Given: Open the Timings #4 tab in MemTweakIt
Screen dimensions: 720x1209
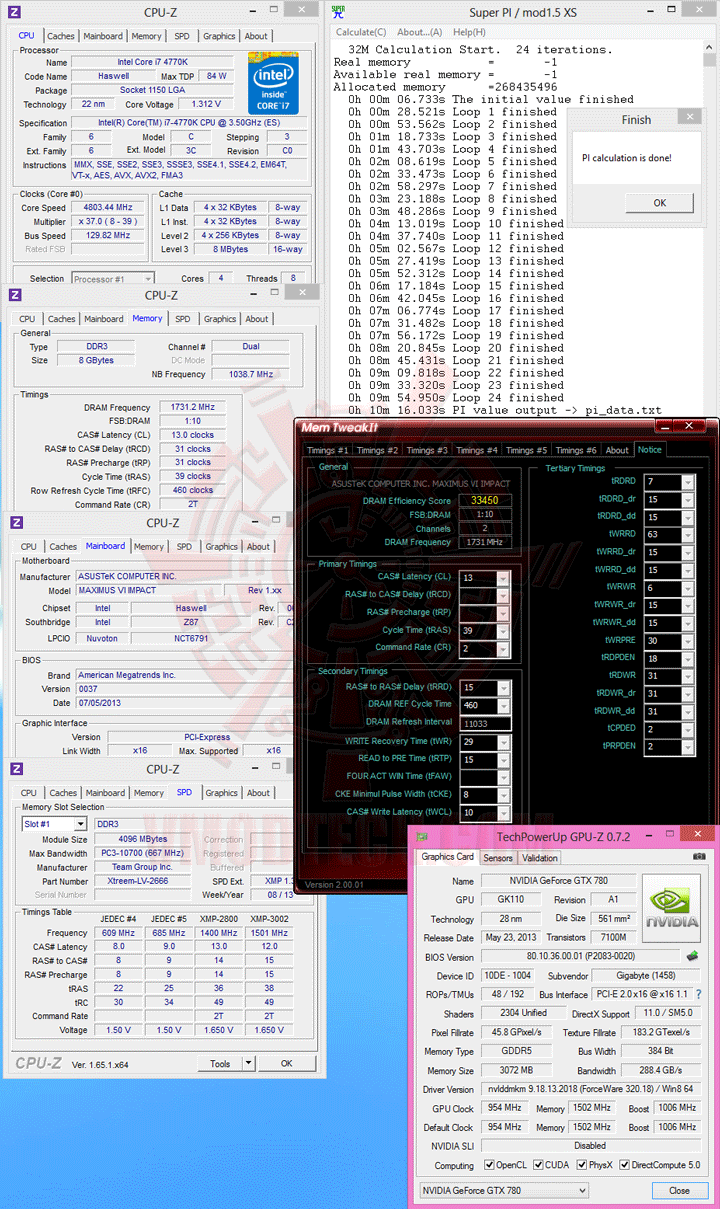Looking at the screenshot, I should click(477, 450).
